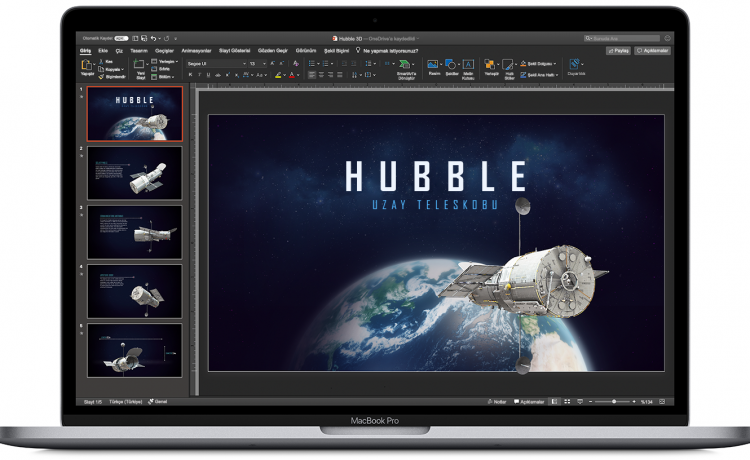The width and height of the screenshot is (750, 460).
Task: Click the text highlight color swatch
Action: tap(278, 75)
